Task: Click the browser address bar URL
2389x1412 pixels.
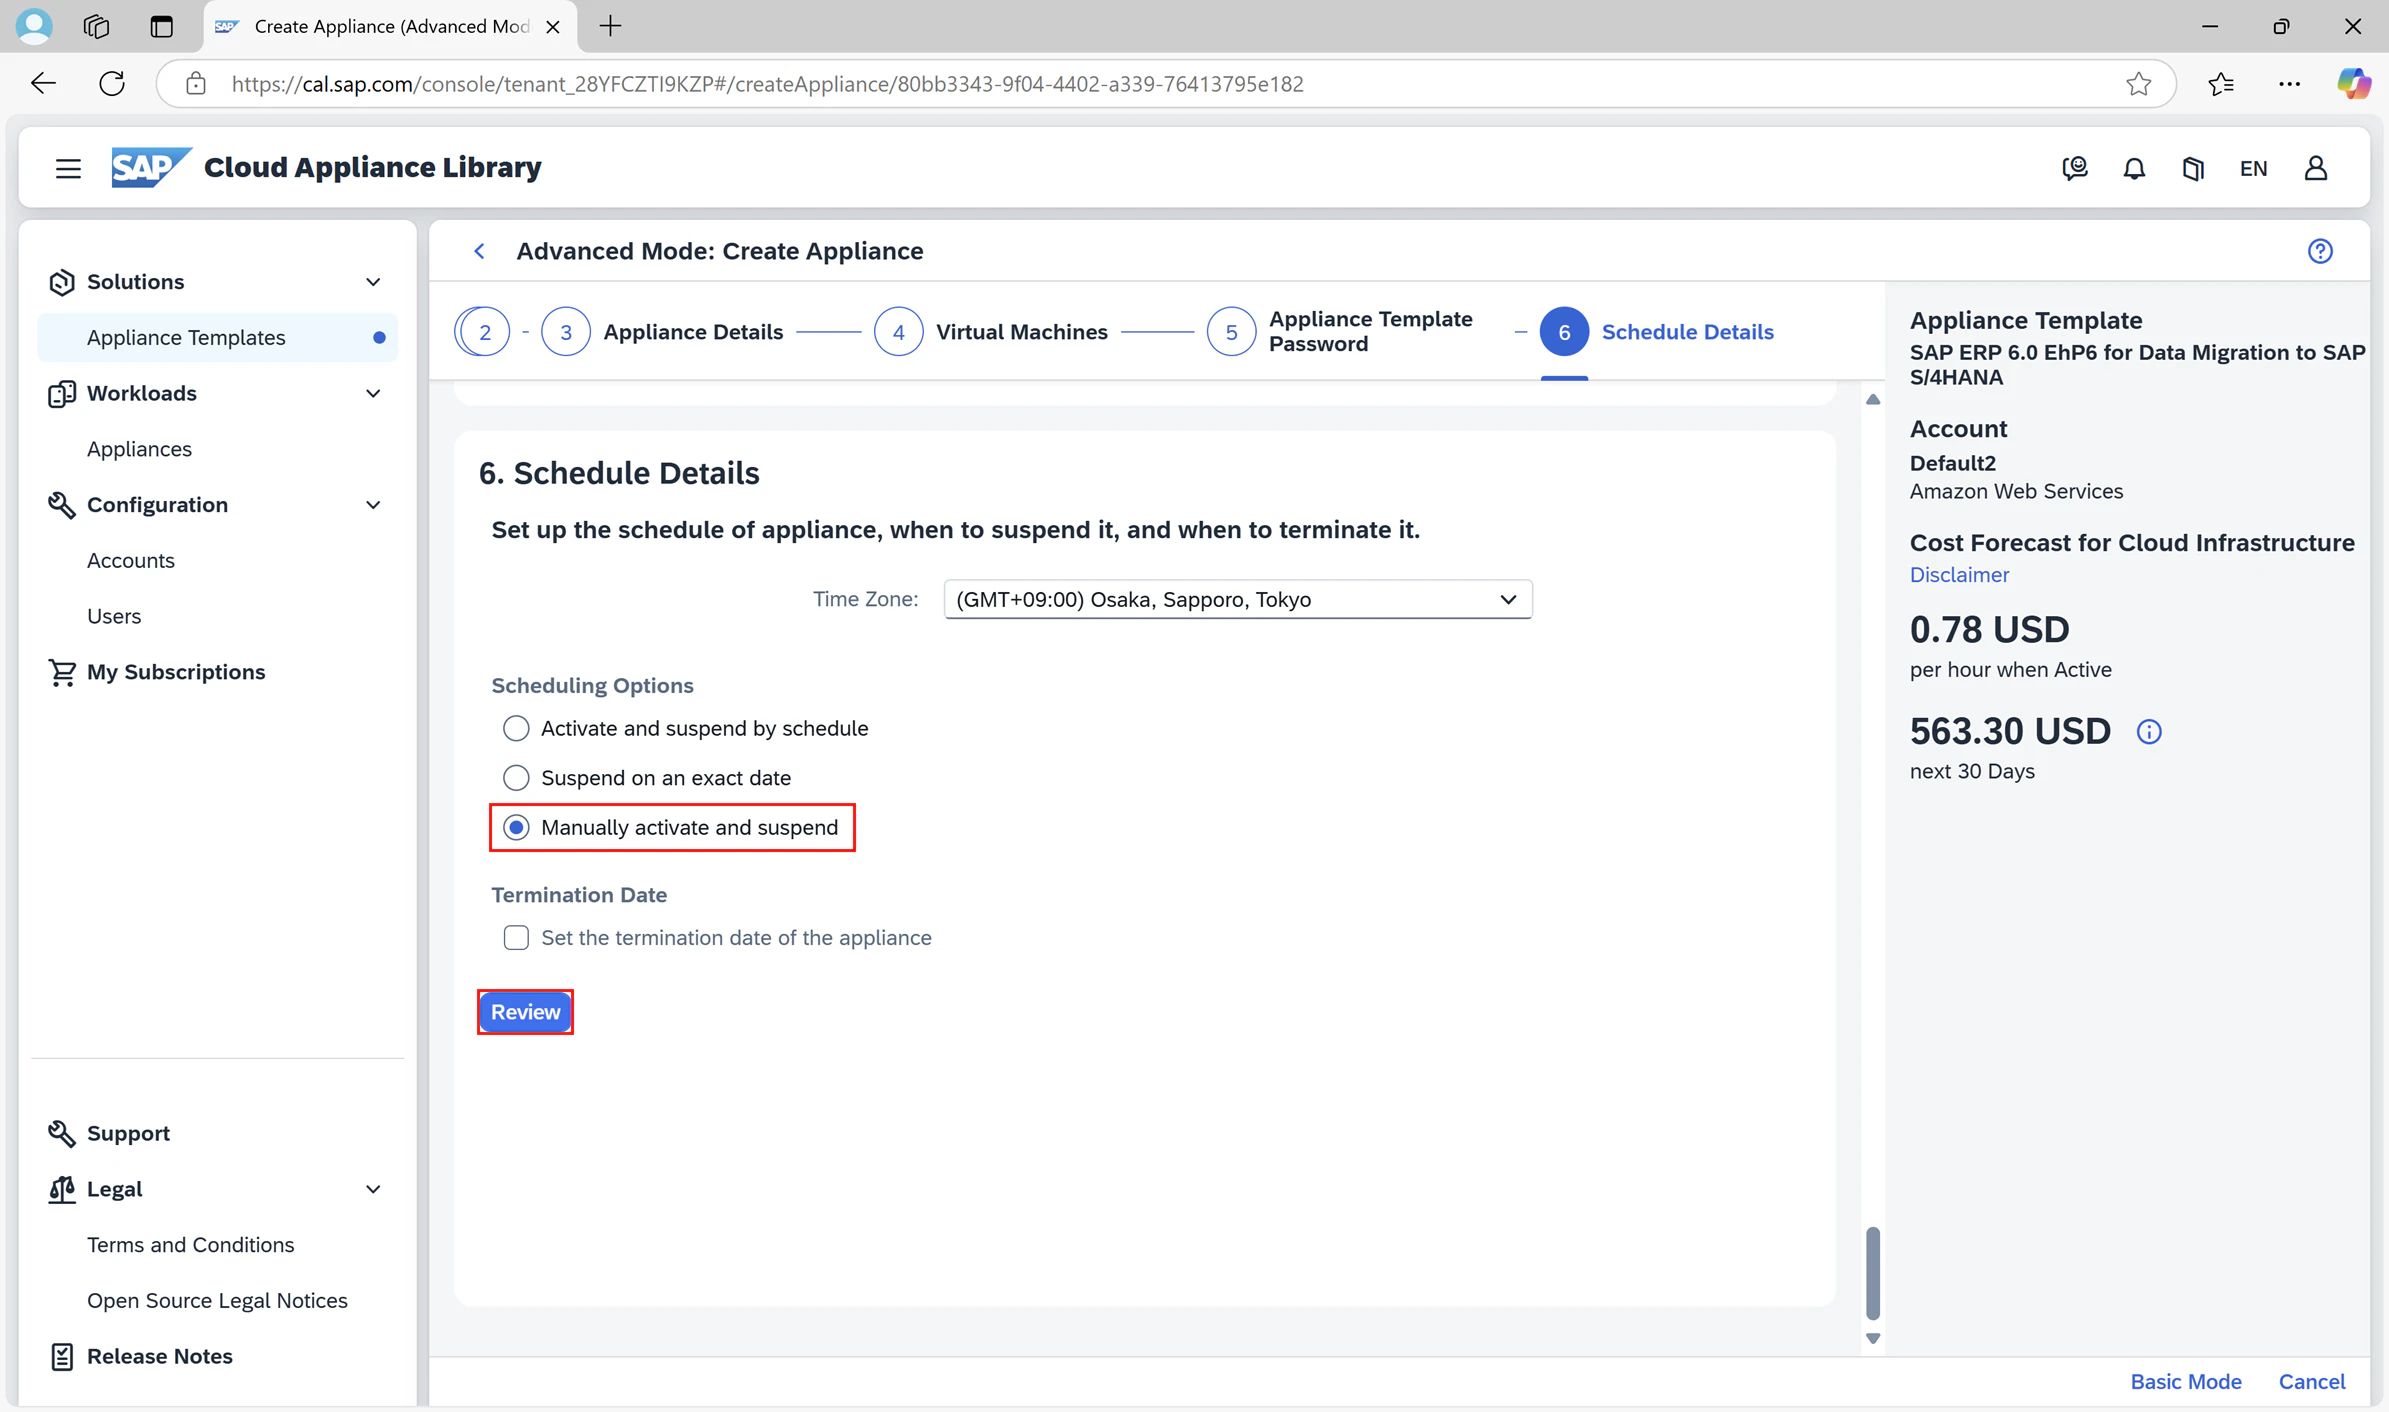Action: tap(768, 84)
